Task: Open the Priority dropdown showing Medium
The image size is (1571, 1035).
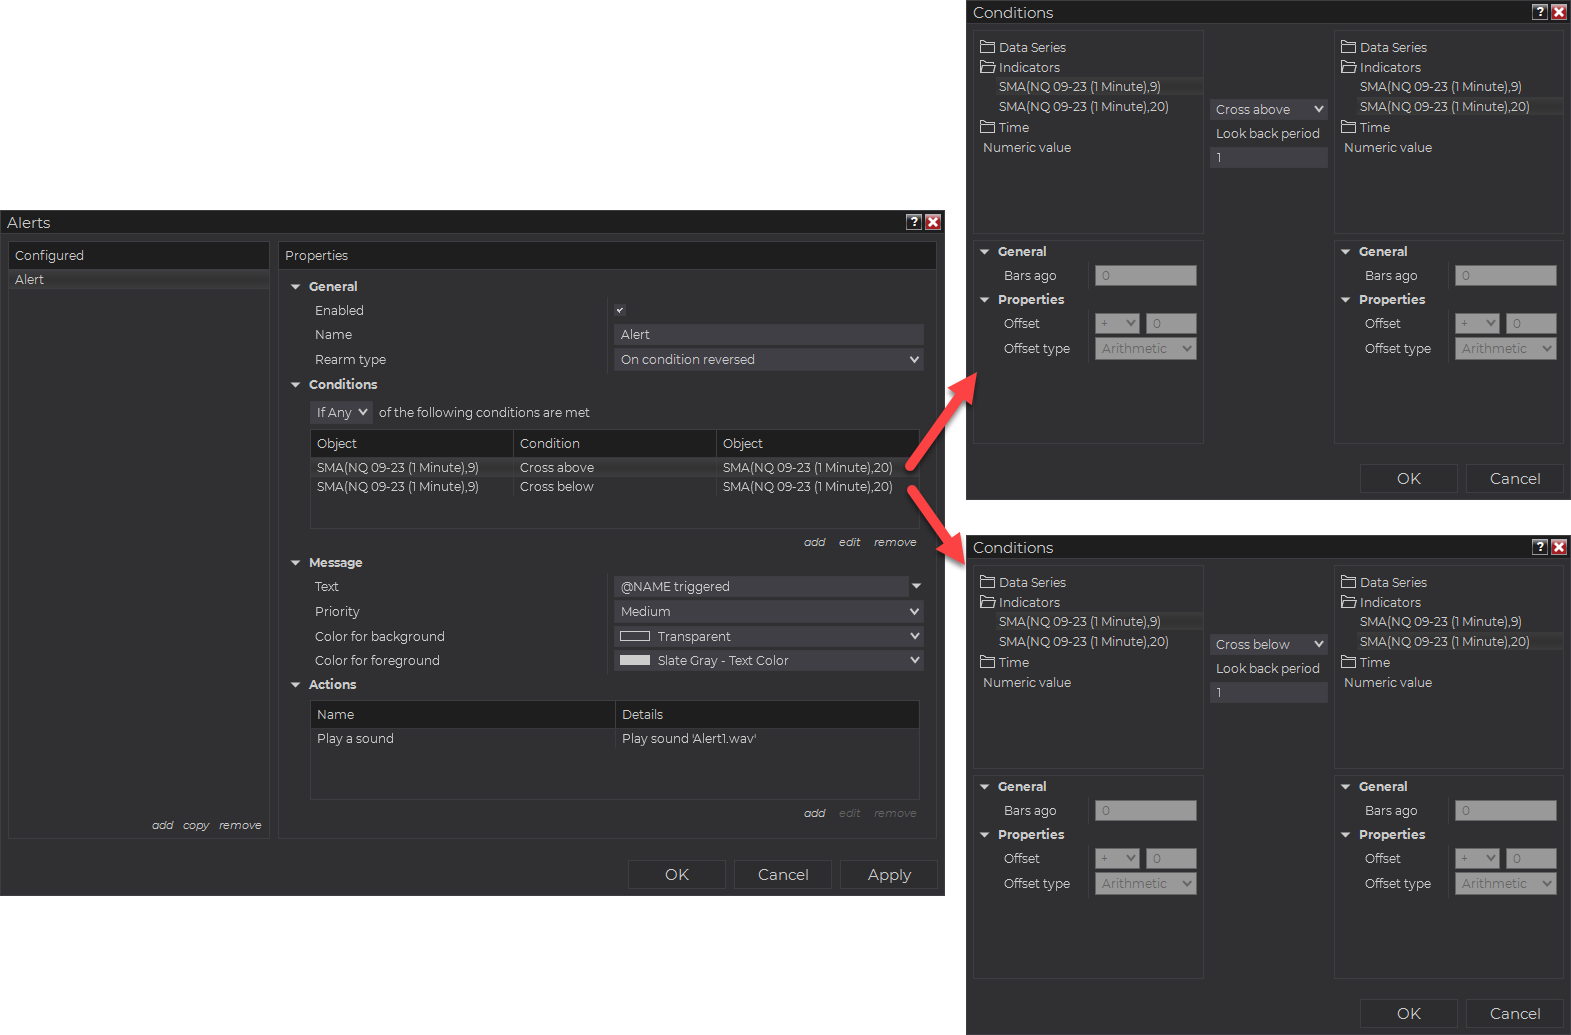Action: click(768, 611)
